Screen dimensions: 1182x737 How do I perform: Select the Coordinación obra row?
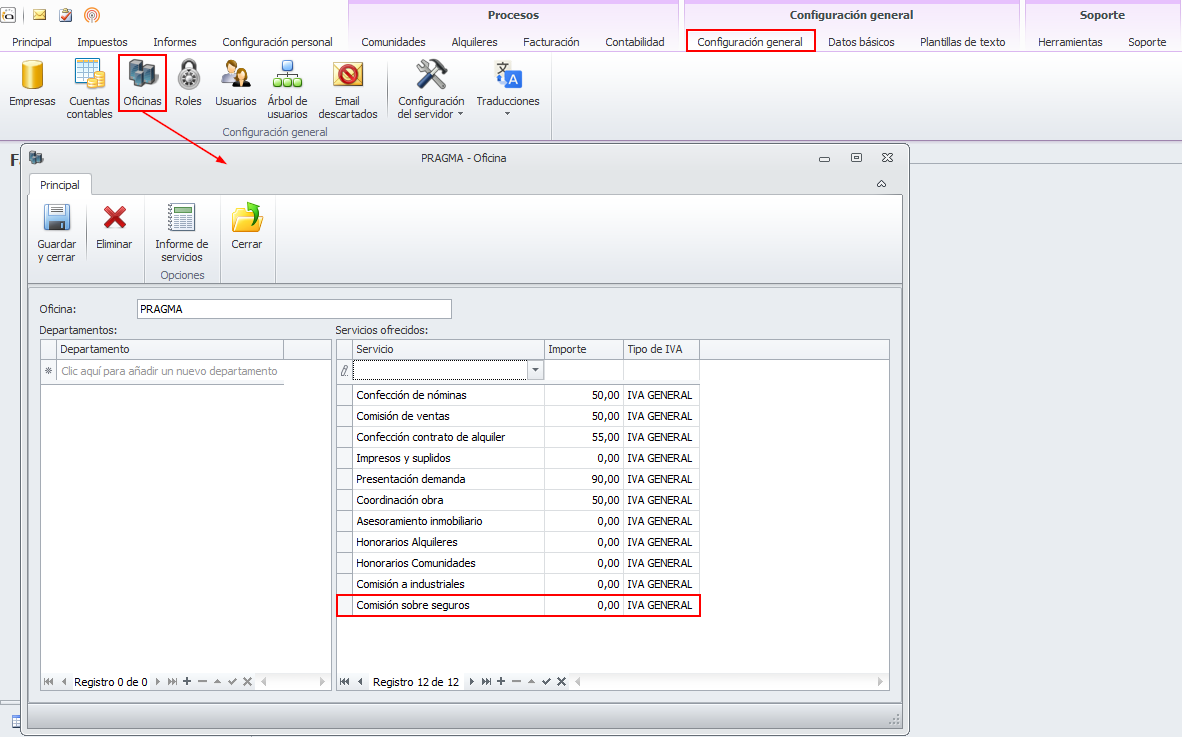pos(518,500)
